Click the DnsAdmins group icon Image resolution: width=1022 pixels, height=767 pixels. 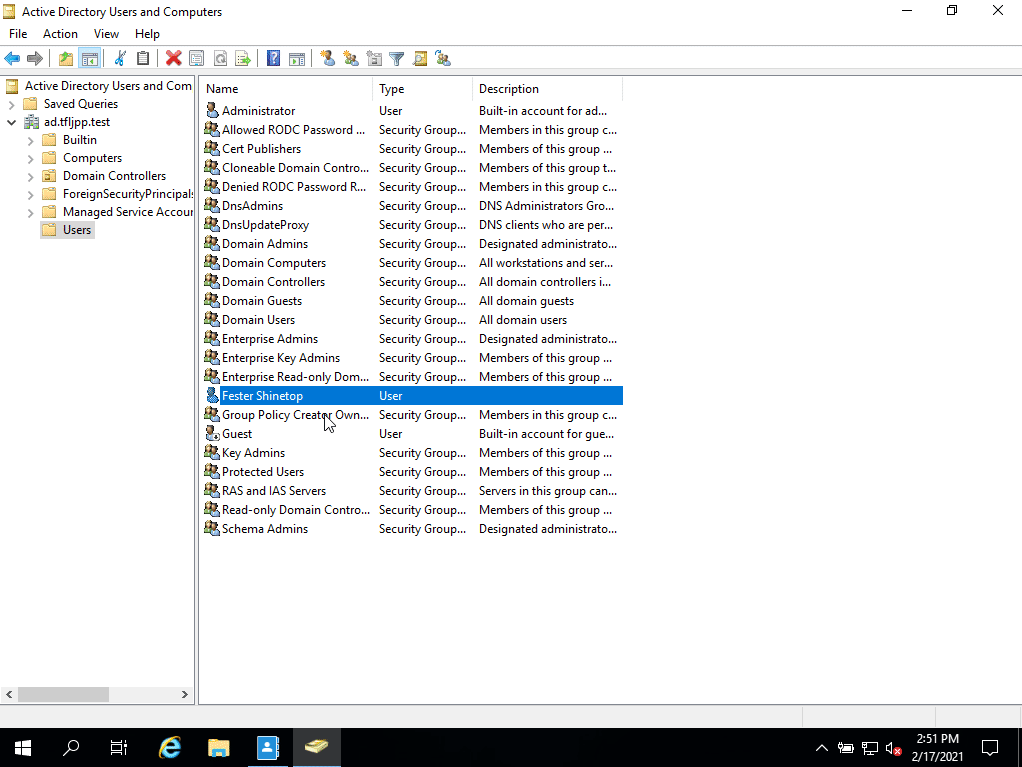point(212,205)
